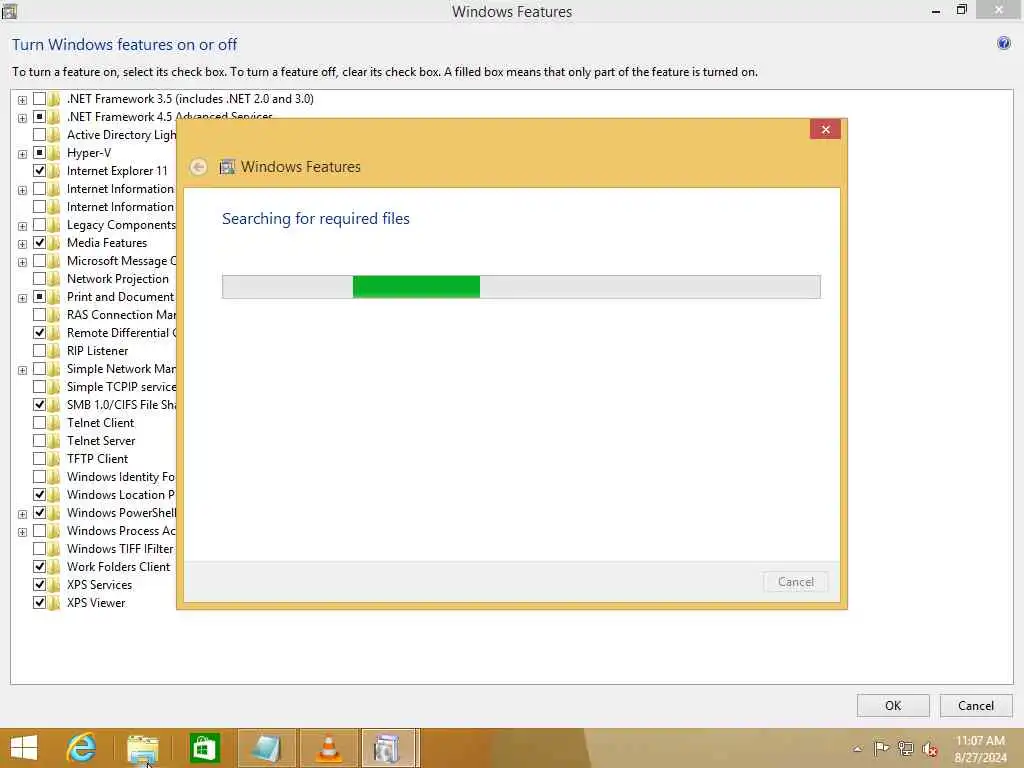This screenshot has width=1024, height=768.
Task: Switch to Windows Features taskbar icon
Action: pos(388,748)
